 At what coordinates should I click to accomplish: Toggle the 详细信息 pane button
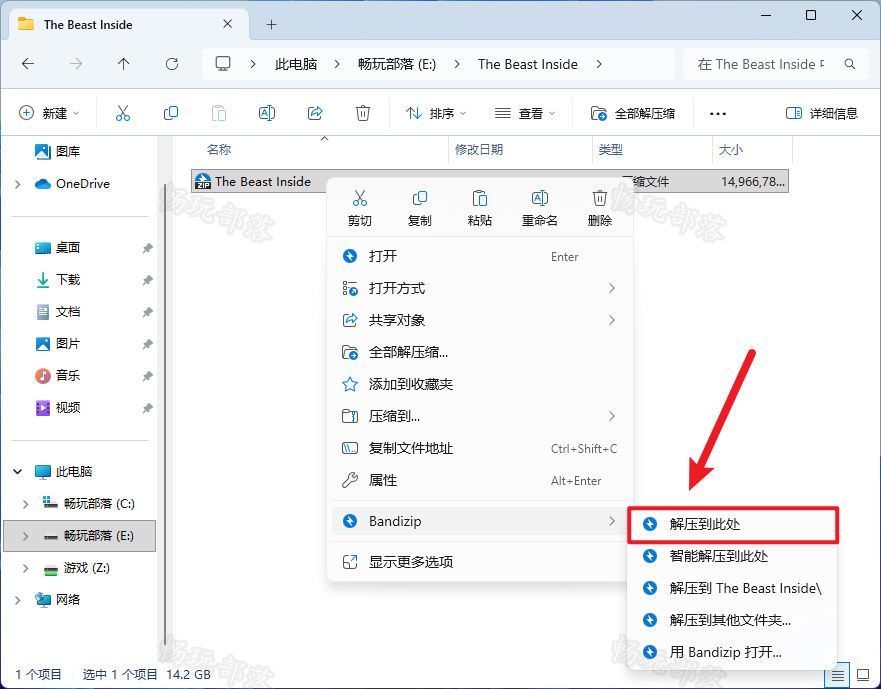[x=821, y=114]
